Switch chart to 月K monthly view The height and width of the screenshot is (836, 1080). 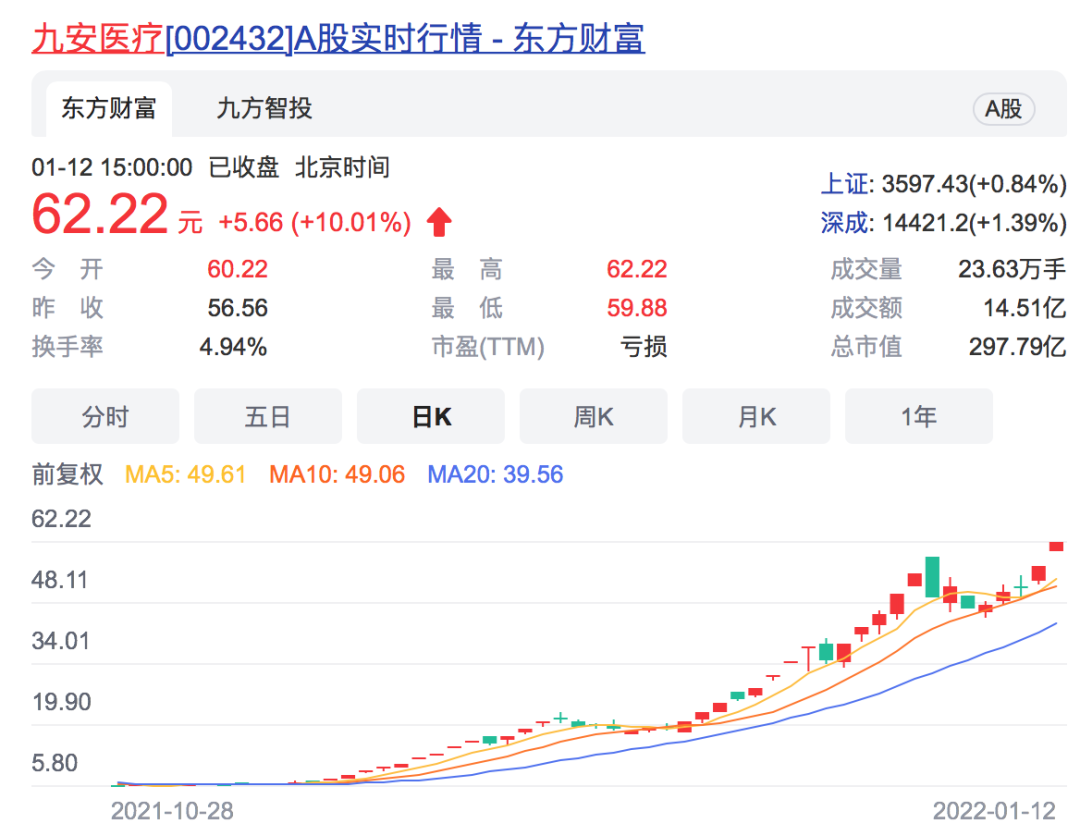756,417
